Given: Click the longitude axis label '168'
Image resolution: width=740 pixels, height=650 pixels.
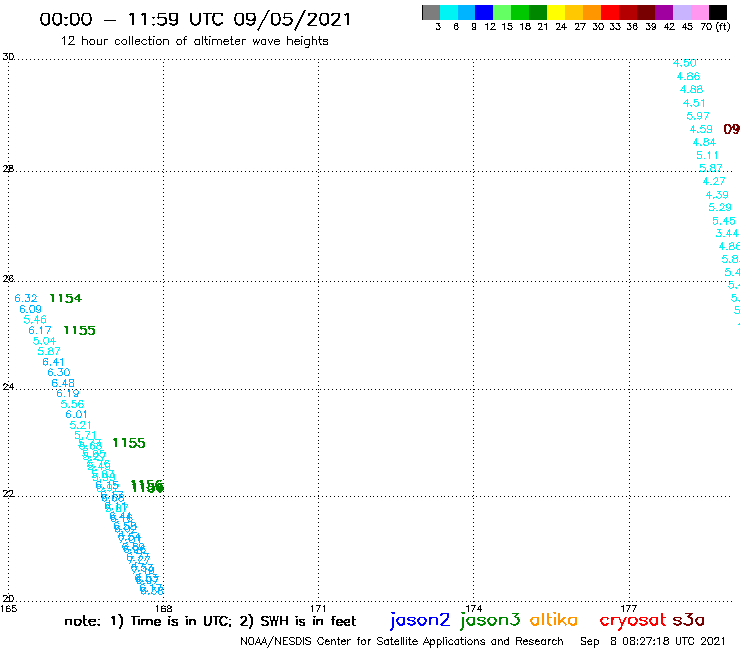Looking at the screenshot, I should point(164,608).
